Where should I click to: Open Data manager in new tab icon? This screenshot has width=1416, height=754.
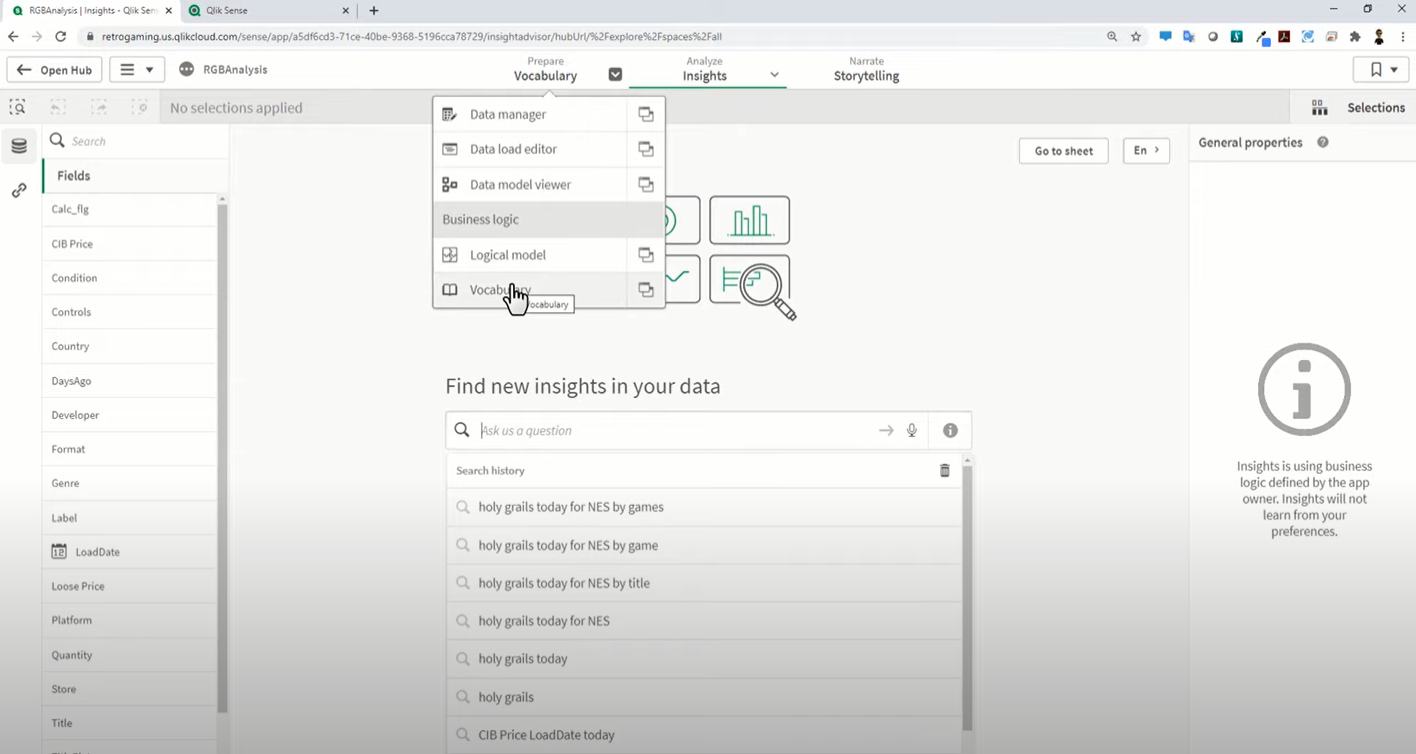[x=646, y=114]
